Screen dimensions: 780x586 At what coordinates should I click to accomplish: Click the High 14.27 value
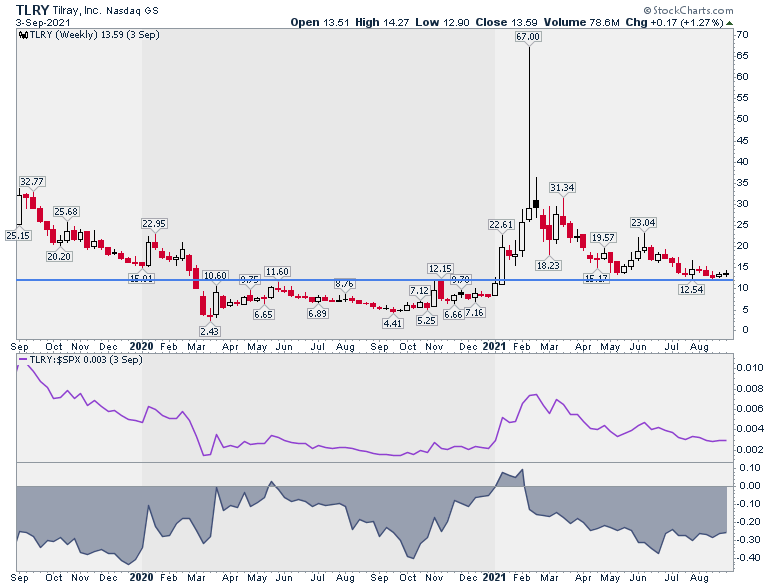383,22
